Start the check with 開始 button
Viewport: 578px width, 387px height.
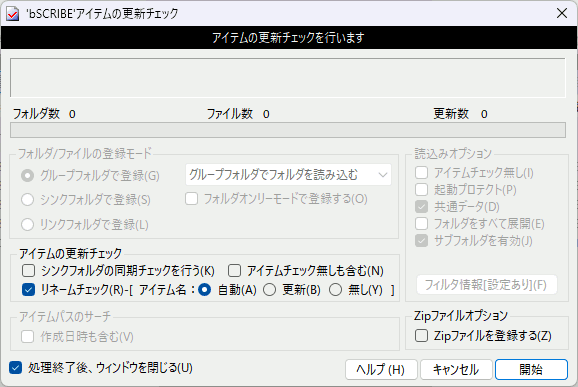coord(531,369)
